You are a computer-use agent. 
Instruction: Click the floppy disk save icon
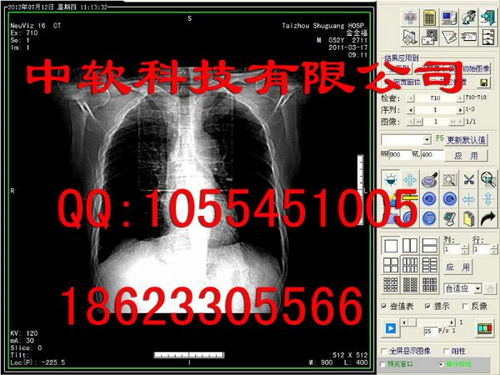point(485,82)
